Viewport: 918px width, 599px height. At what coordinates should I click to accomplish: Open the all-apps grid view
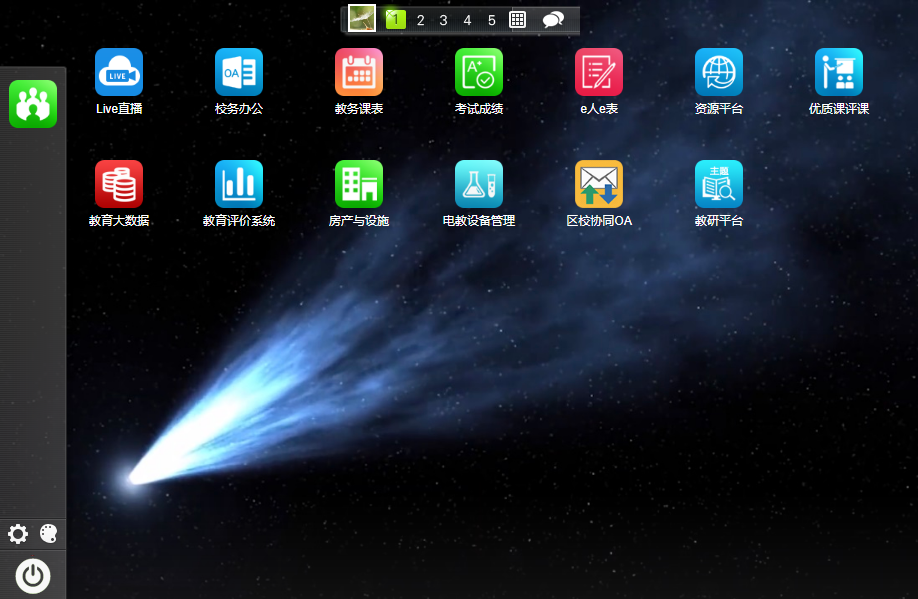pyautogui.click(x=518, y=20)
